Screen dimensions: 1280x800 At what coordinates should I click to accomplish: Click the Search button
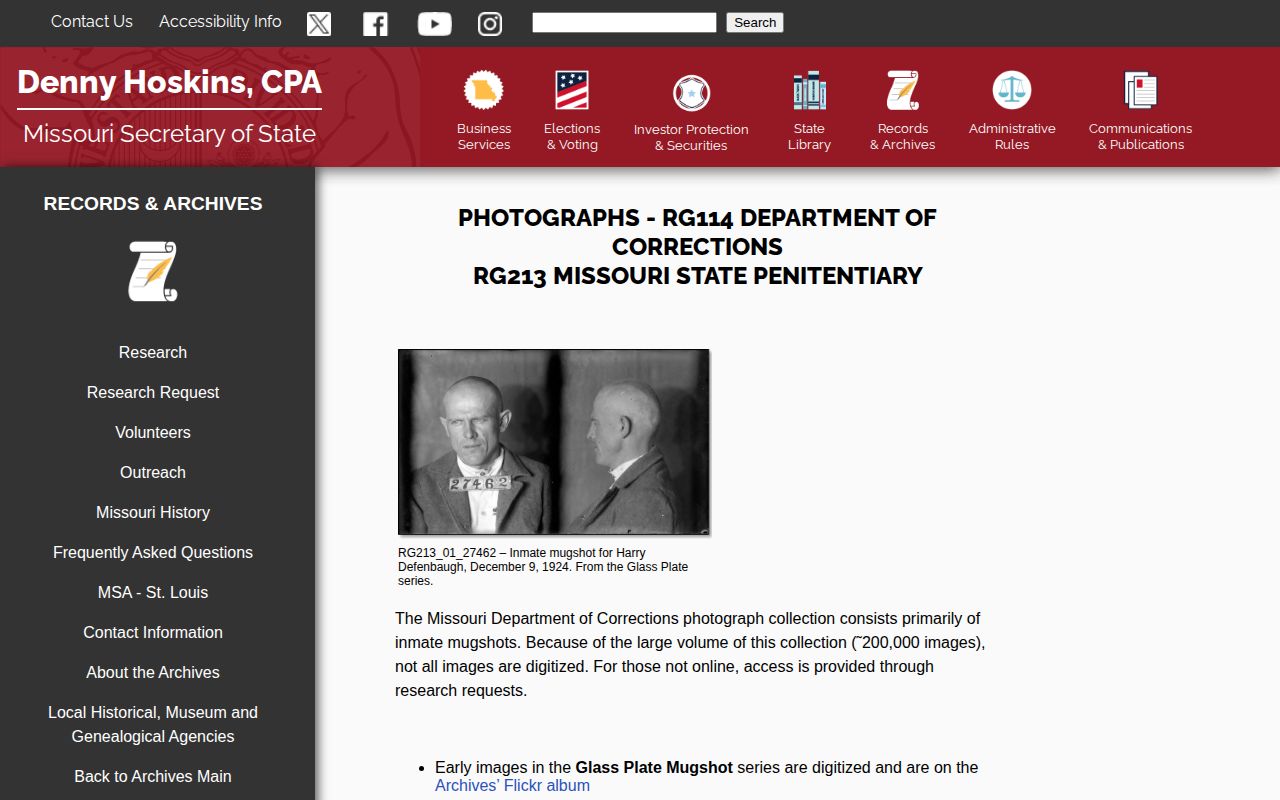coord(755,22)
